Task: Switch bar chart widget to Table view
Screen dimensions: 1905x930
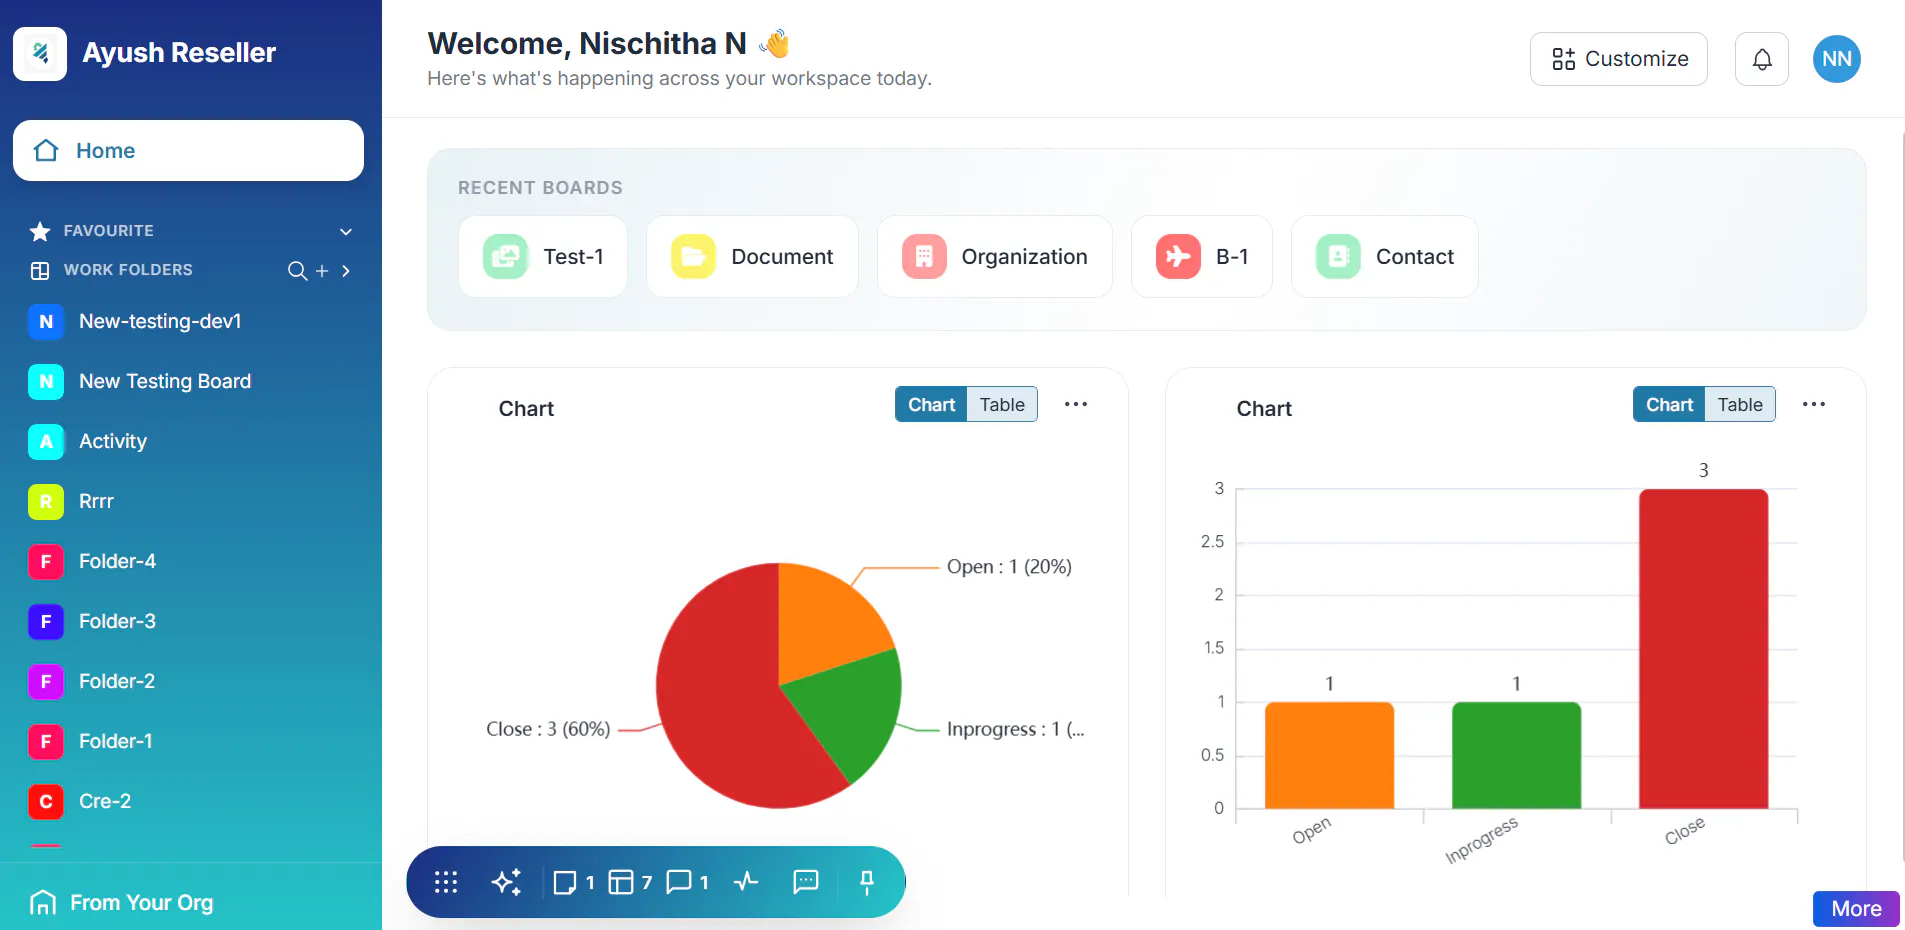Action: pyautogui.click(x=1740, y=404)
